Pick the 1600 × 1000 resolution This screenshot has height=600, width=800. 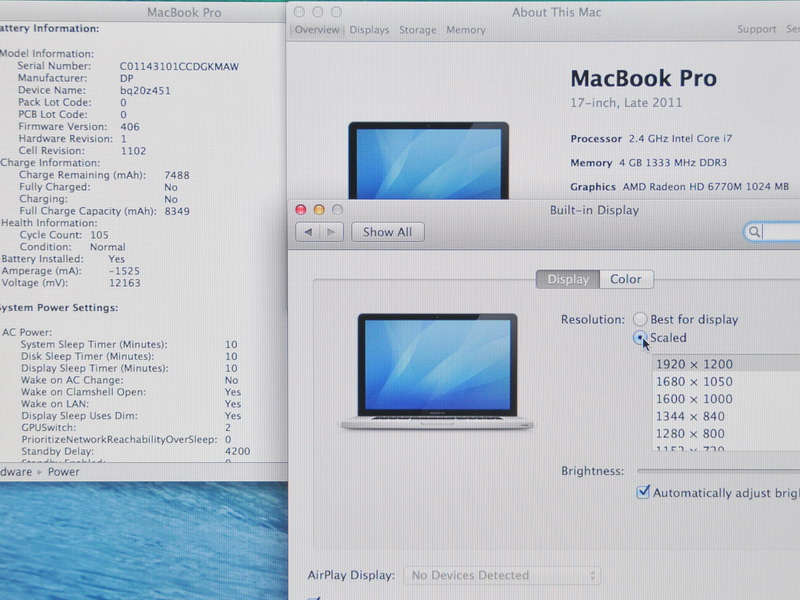(726, 399)
